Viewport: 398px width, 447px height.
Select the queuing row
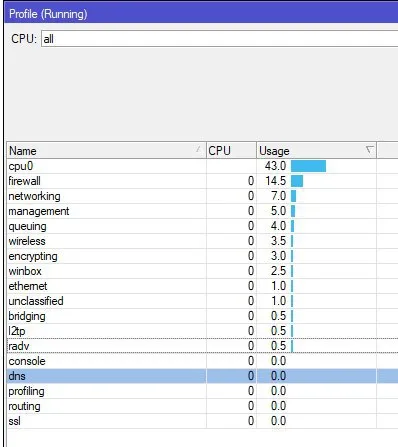click(x=202, y=226)
